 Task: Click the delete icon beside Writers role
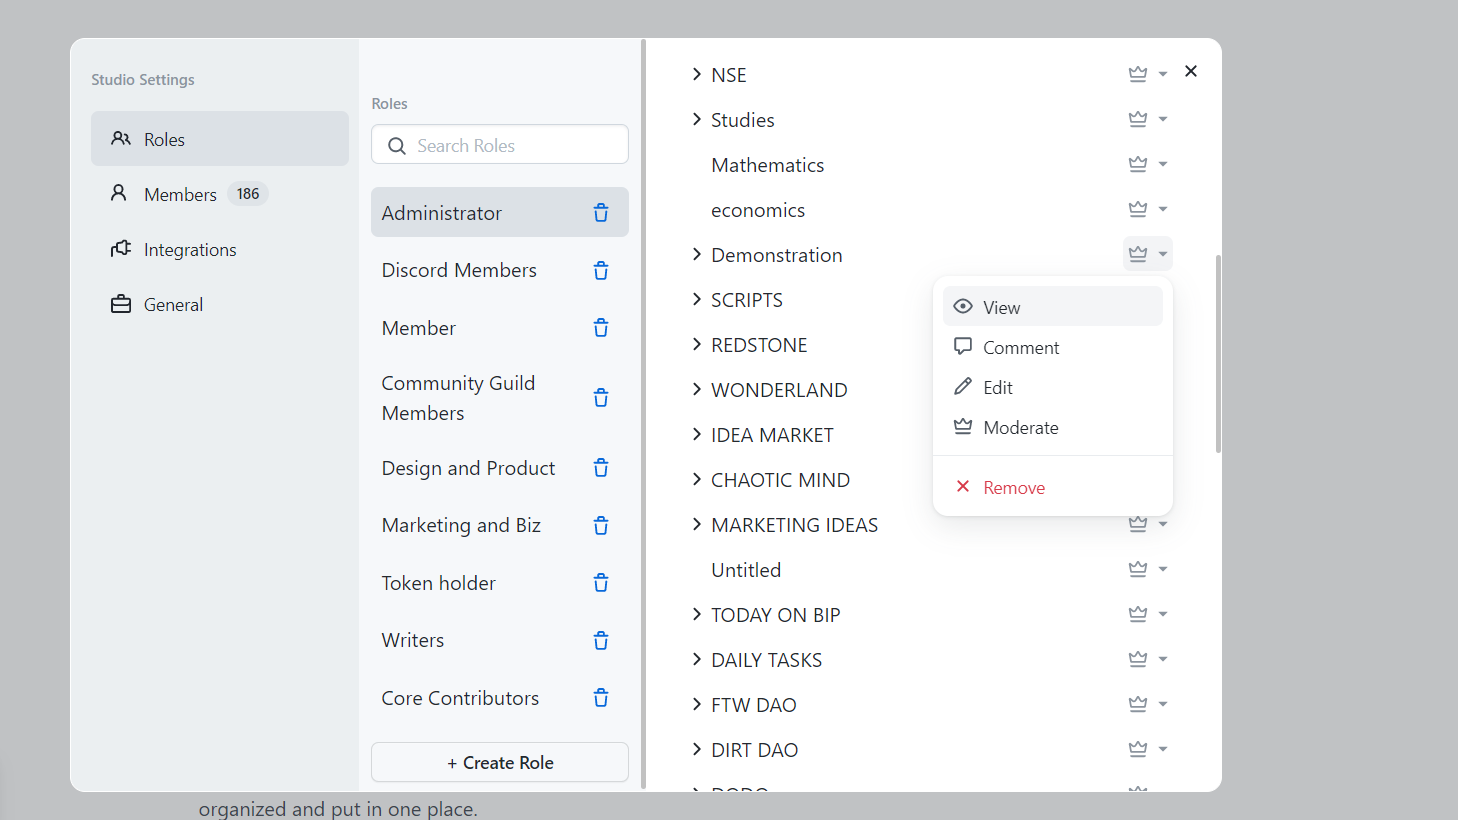600,640
